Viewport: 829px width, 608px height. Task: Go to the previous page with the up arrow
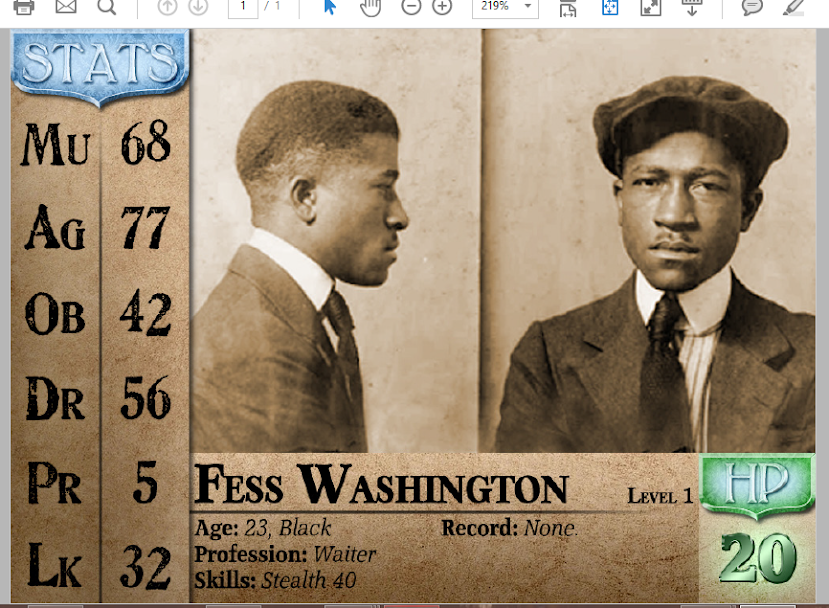168,7
